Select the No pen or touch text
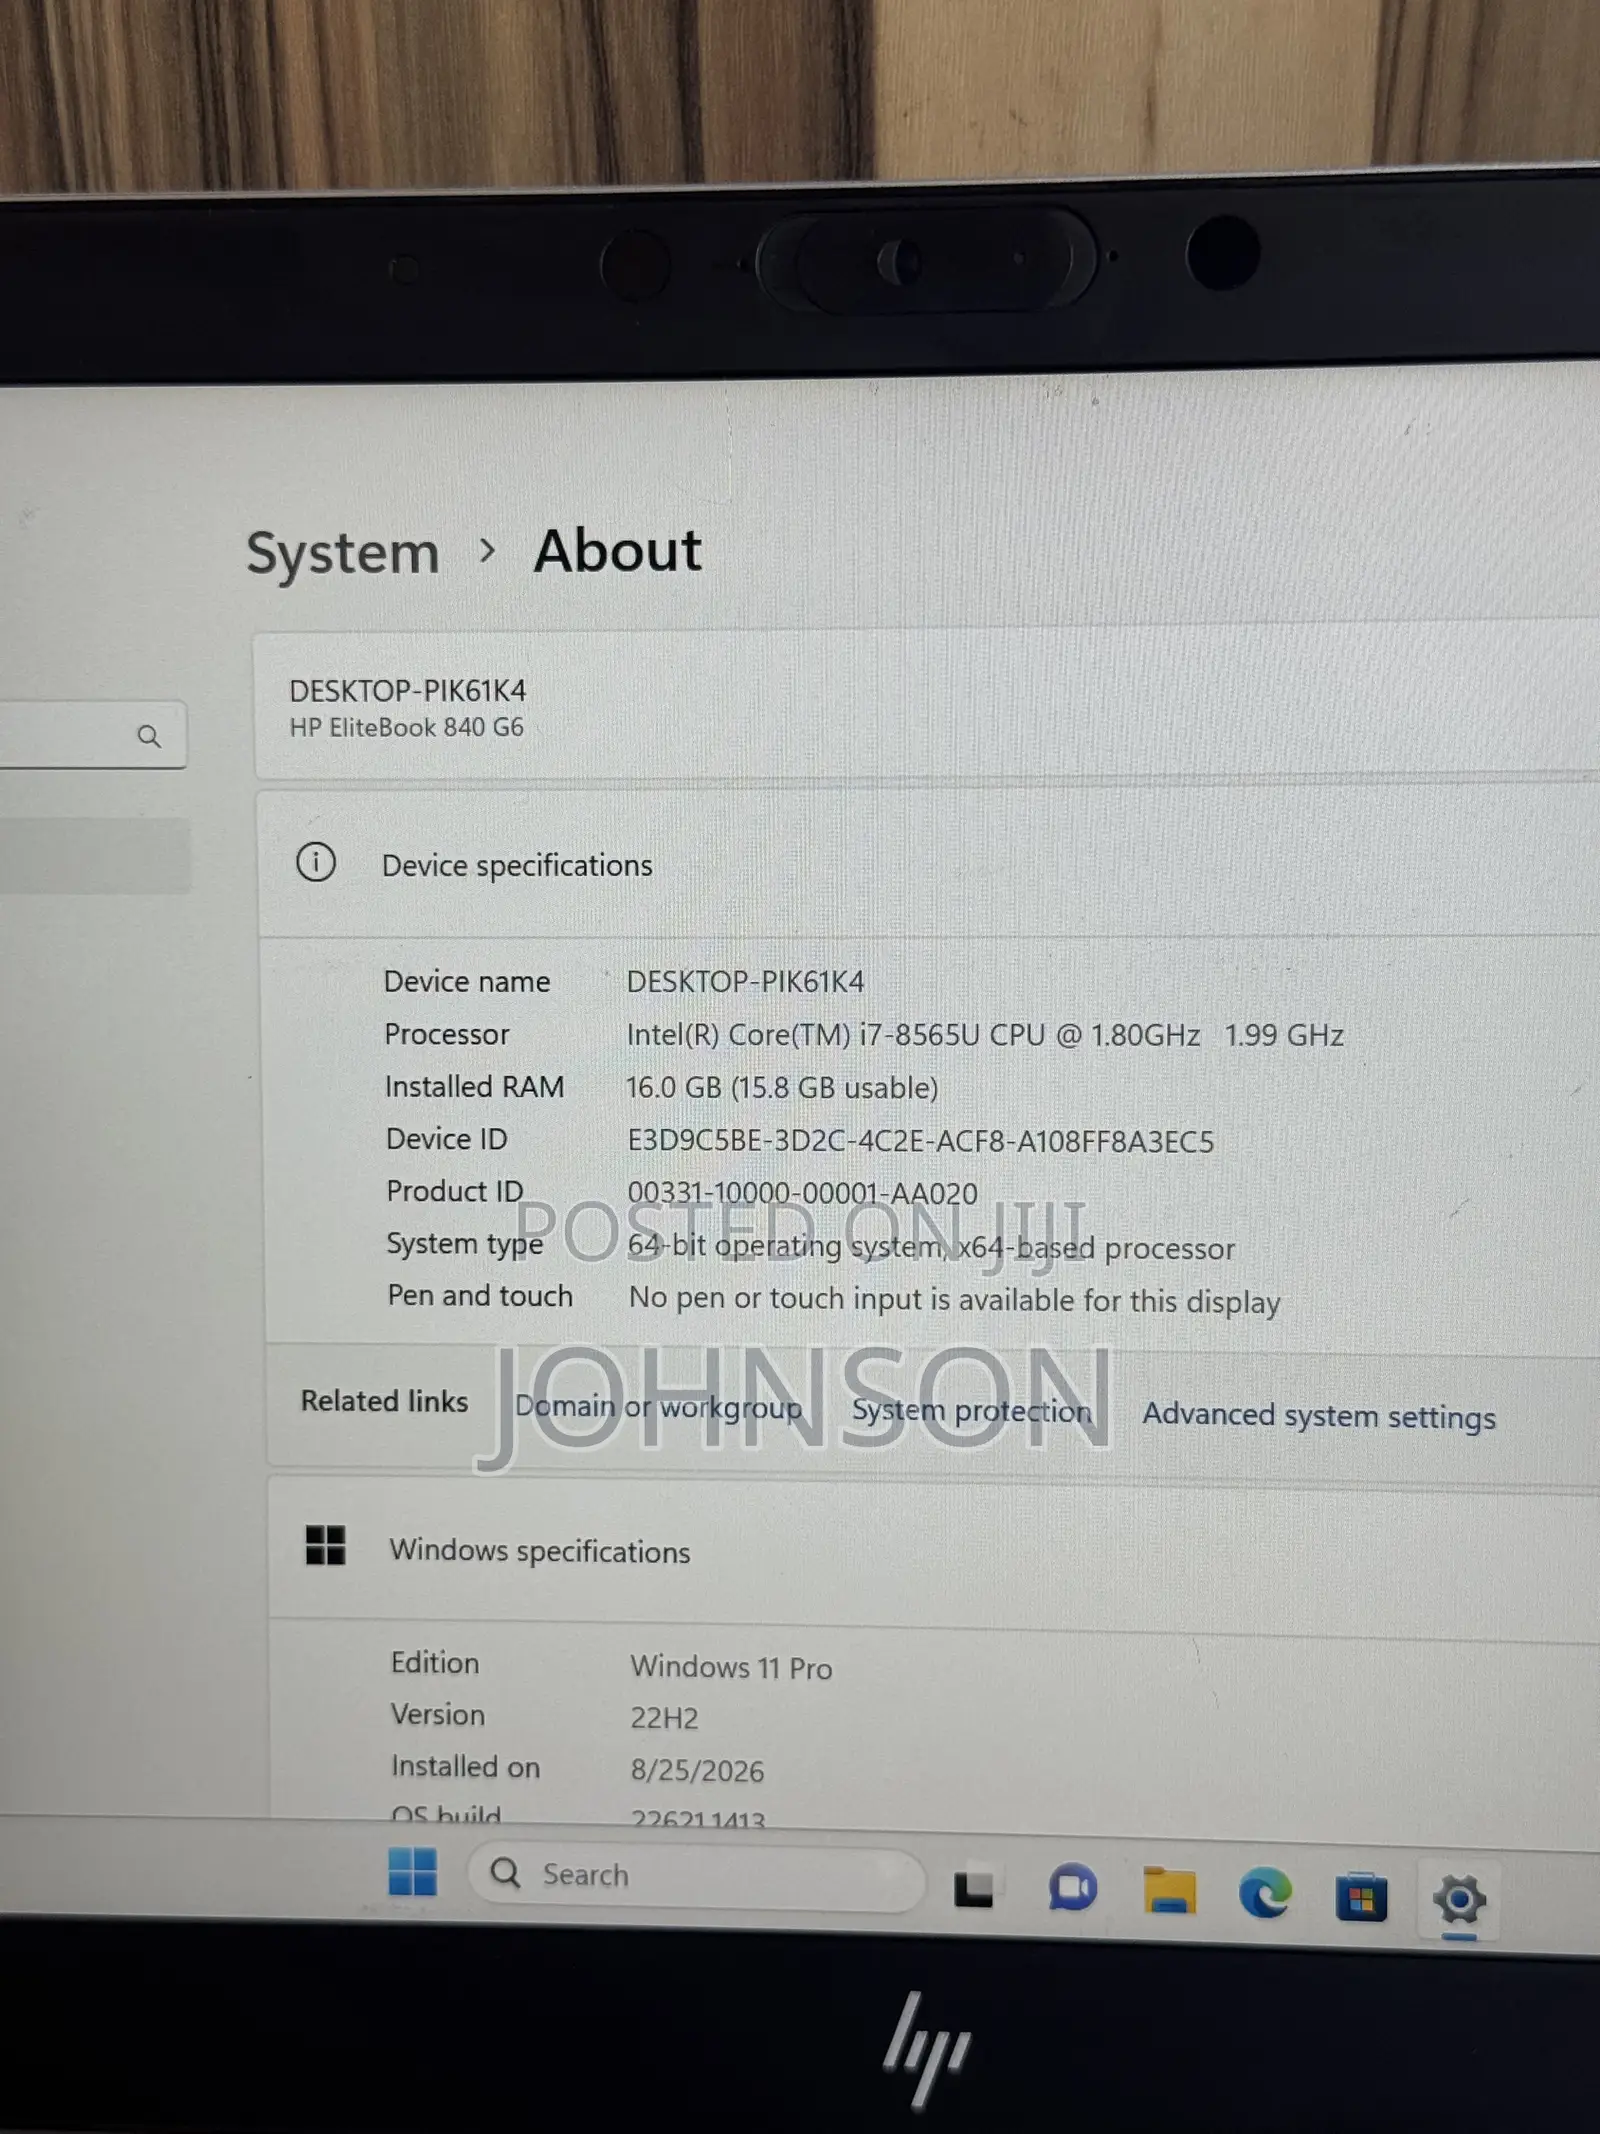 click(955, 1300)
